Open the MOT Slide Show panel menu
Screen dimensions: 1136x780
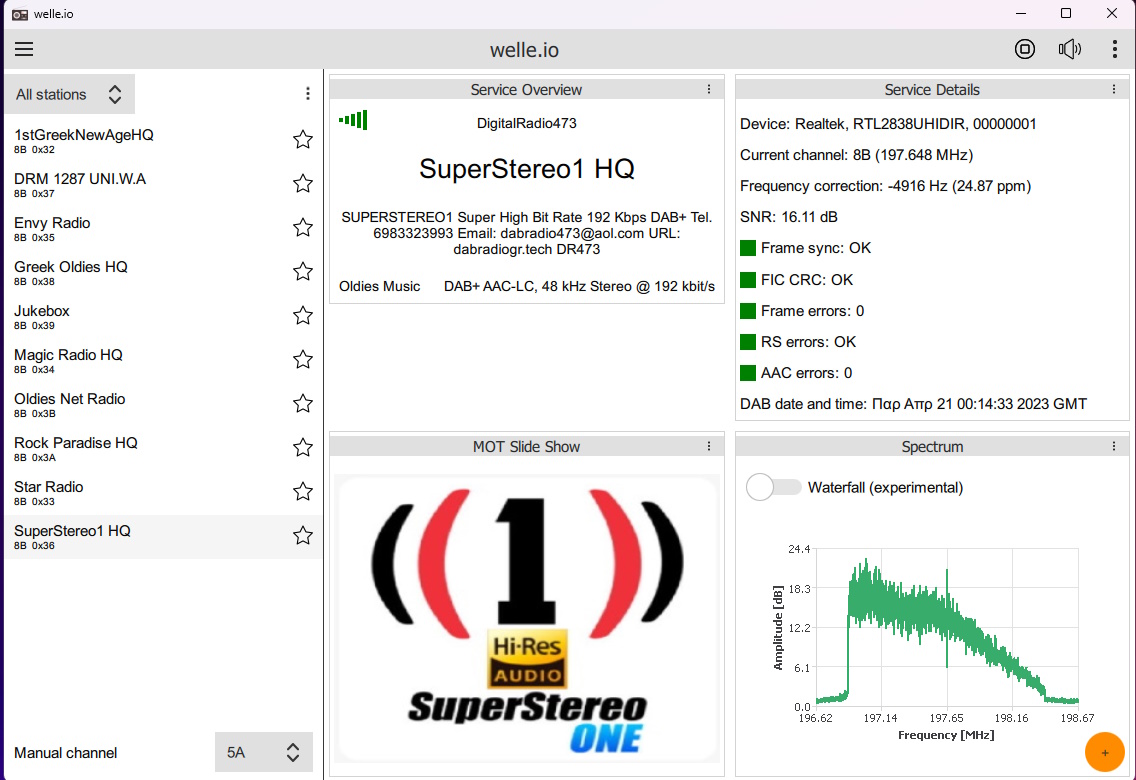(x=709, y=446)
